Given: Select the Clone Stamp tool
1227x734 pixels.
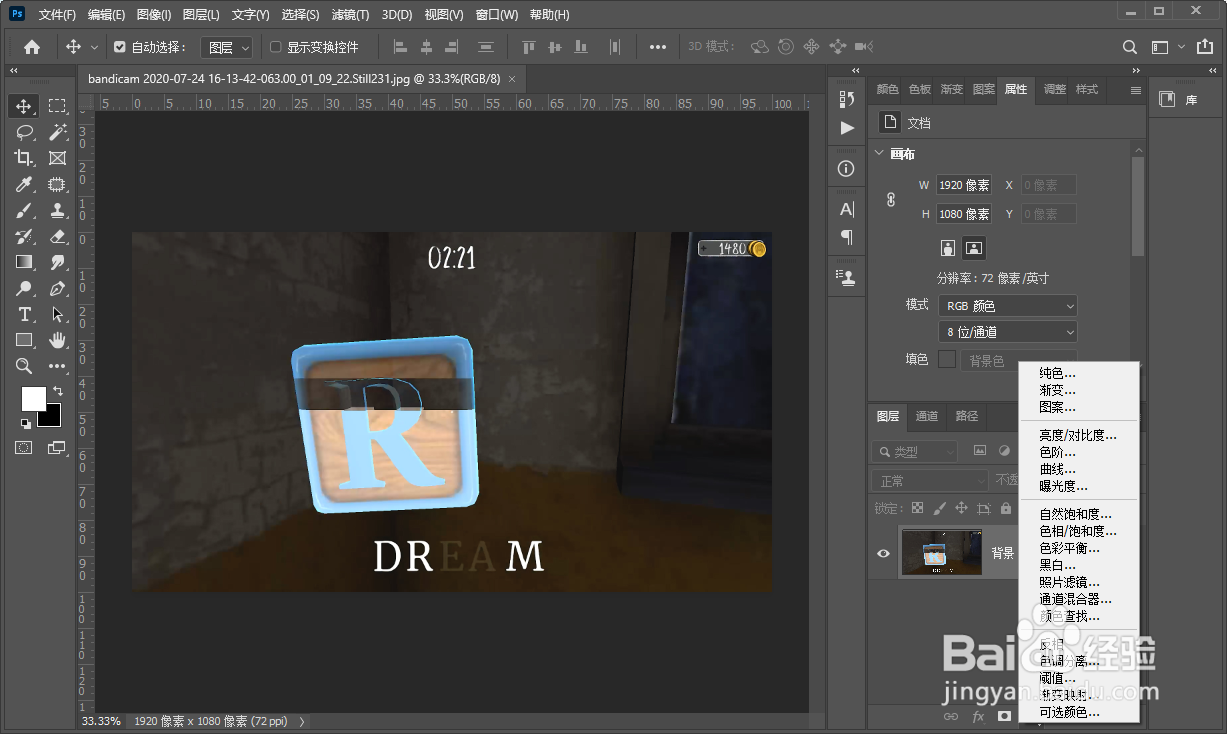Looking at the screenshot, I should [58, 210].
